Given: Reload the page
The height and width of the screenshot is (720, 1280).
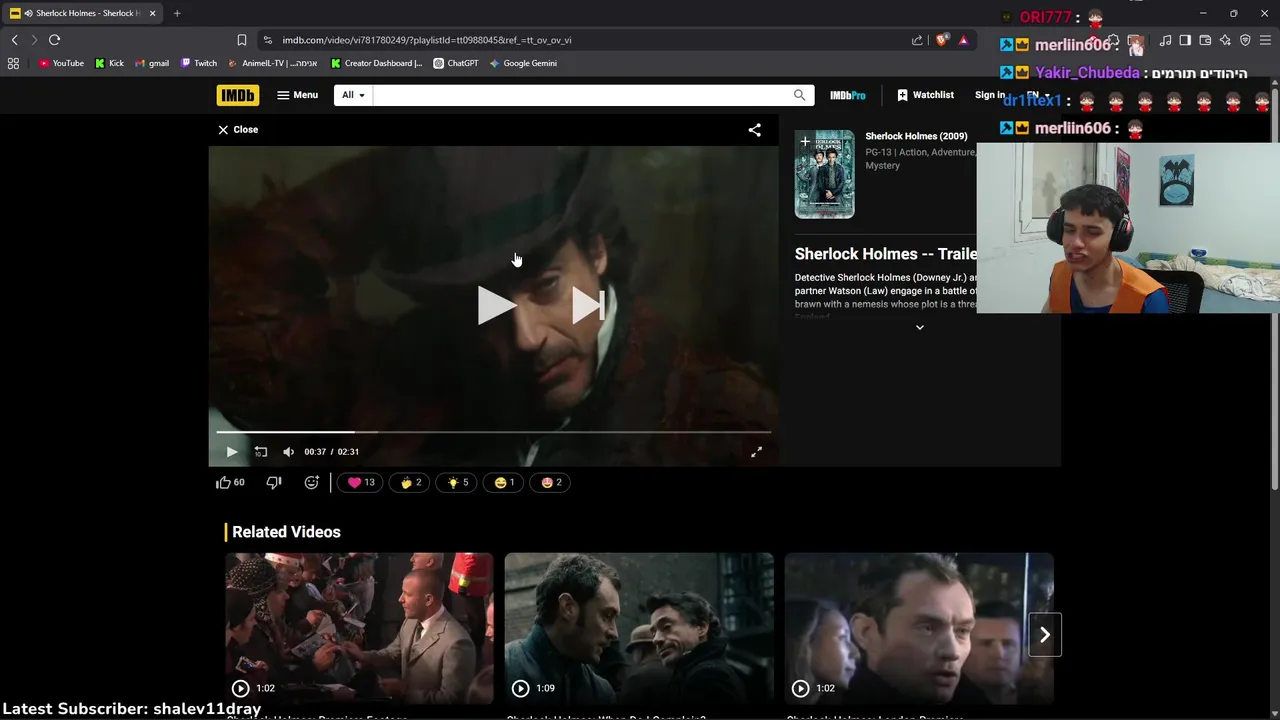Looking at the screenshot, I should coord(54,40).
